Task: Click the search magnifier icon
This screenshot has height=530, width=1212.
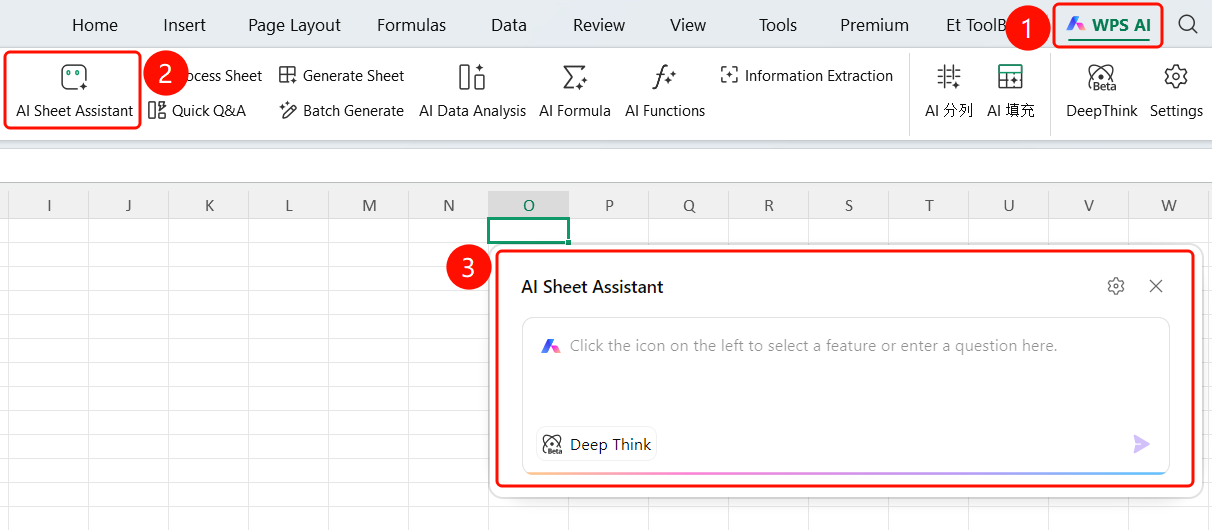Action: click(x=1187, y=25)
